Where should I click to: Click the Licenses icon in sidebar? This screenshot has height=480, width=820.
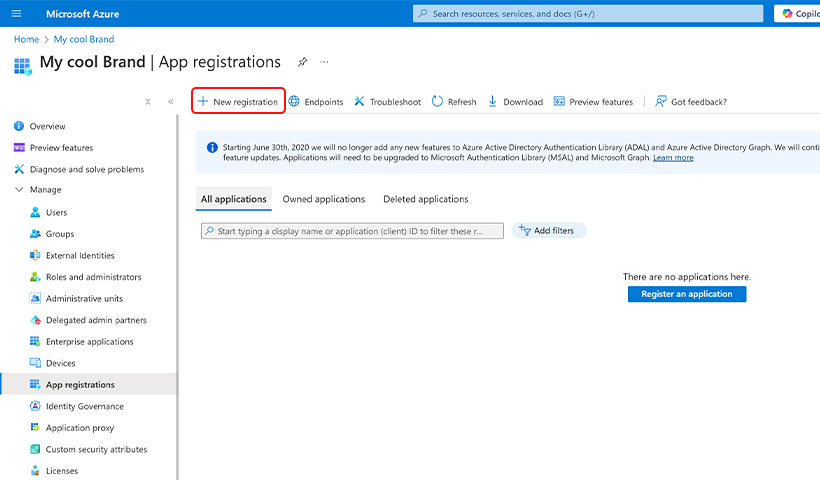coord(35,471)
